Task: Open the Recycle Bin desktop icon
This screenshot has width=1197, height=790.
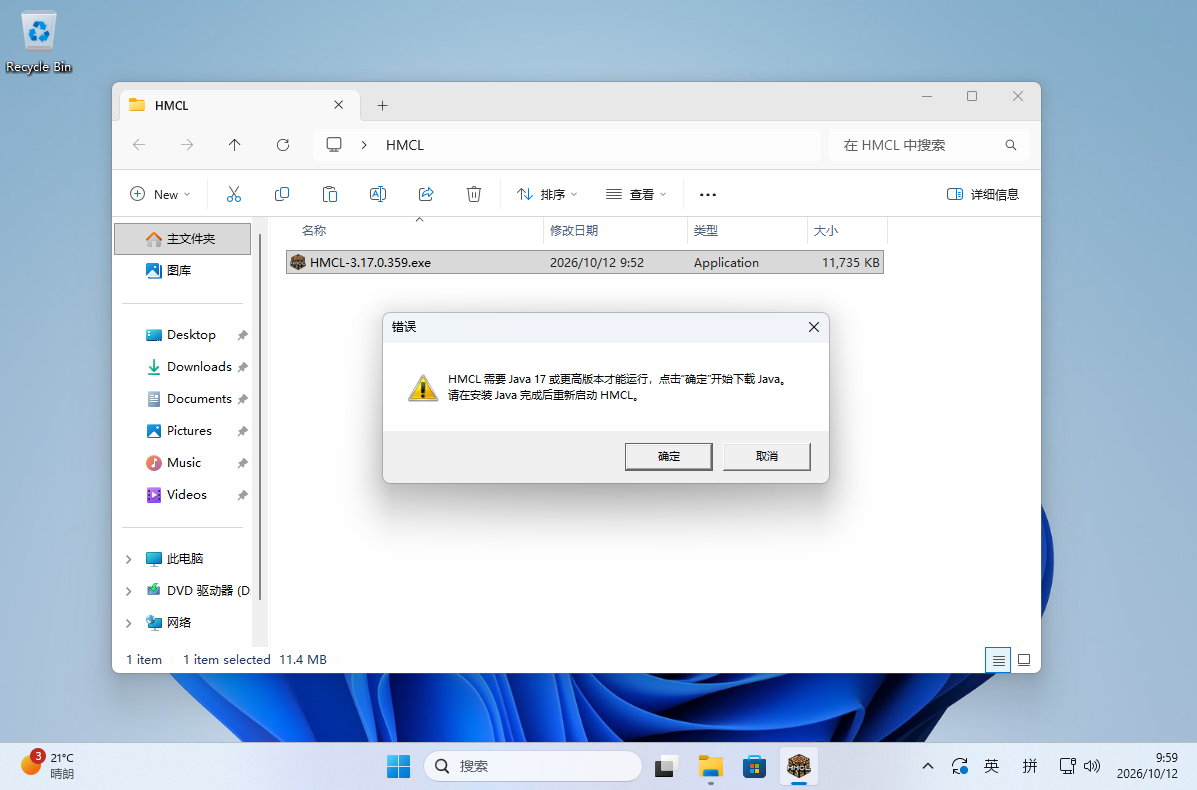Action: click(38, 42)
